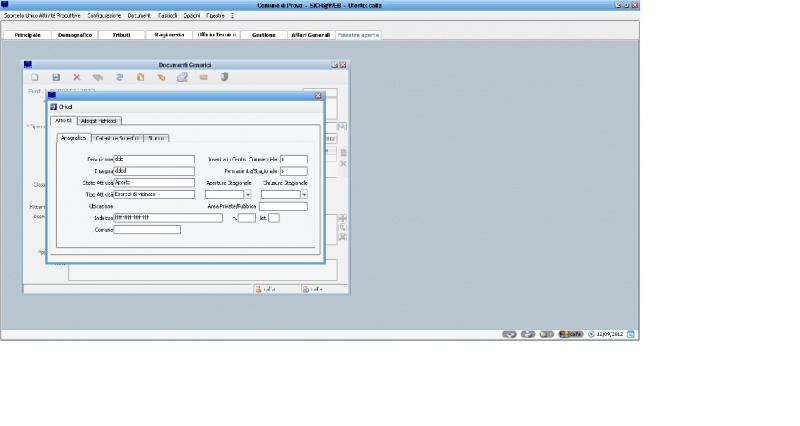Click the attachment link icon in toolbar

(182, 78)
